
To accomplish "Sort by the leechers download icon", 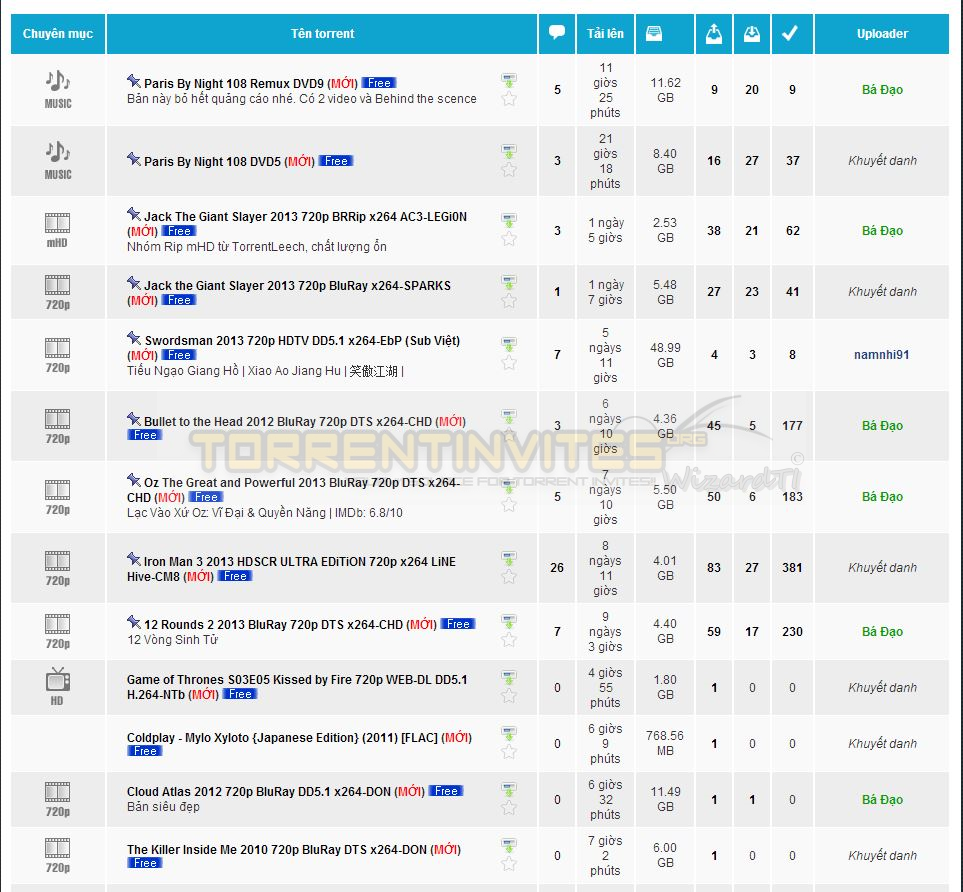I will (752, 34).
